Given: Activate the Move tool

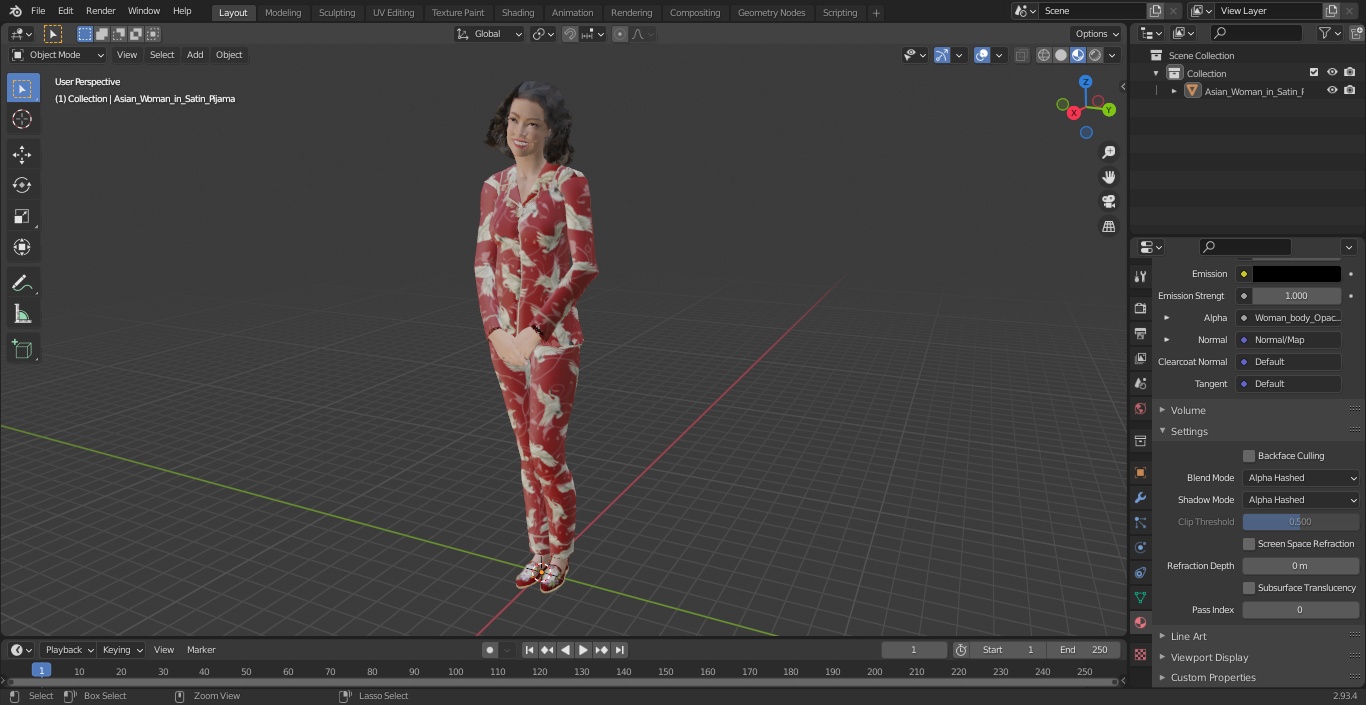Looking at the screenshot, I should pyautogui.click(x=22, y=155).
